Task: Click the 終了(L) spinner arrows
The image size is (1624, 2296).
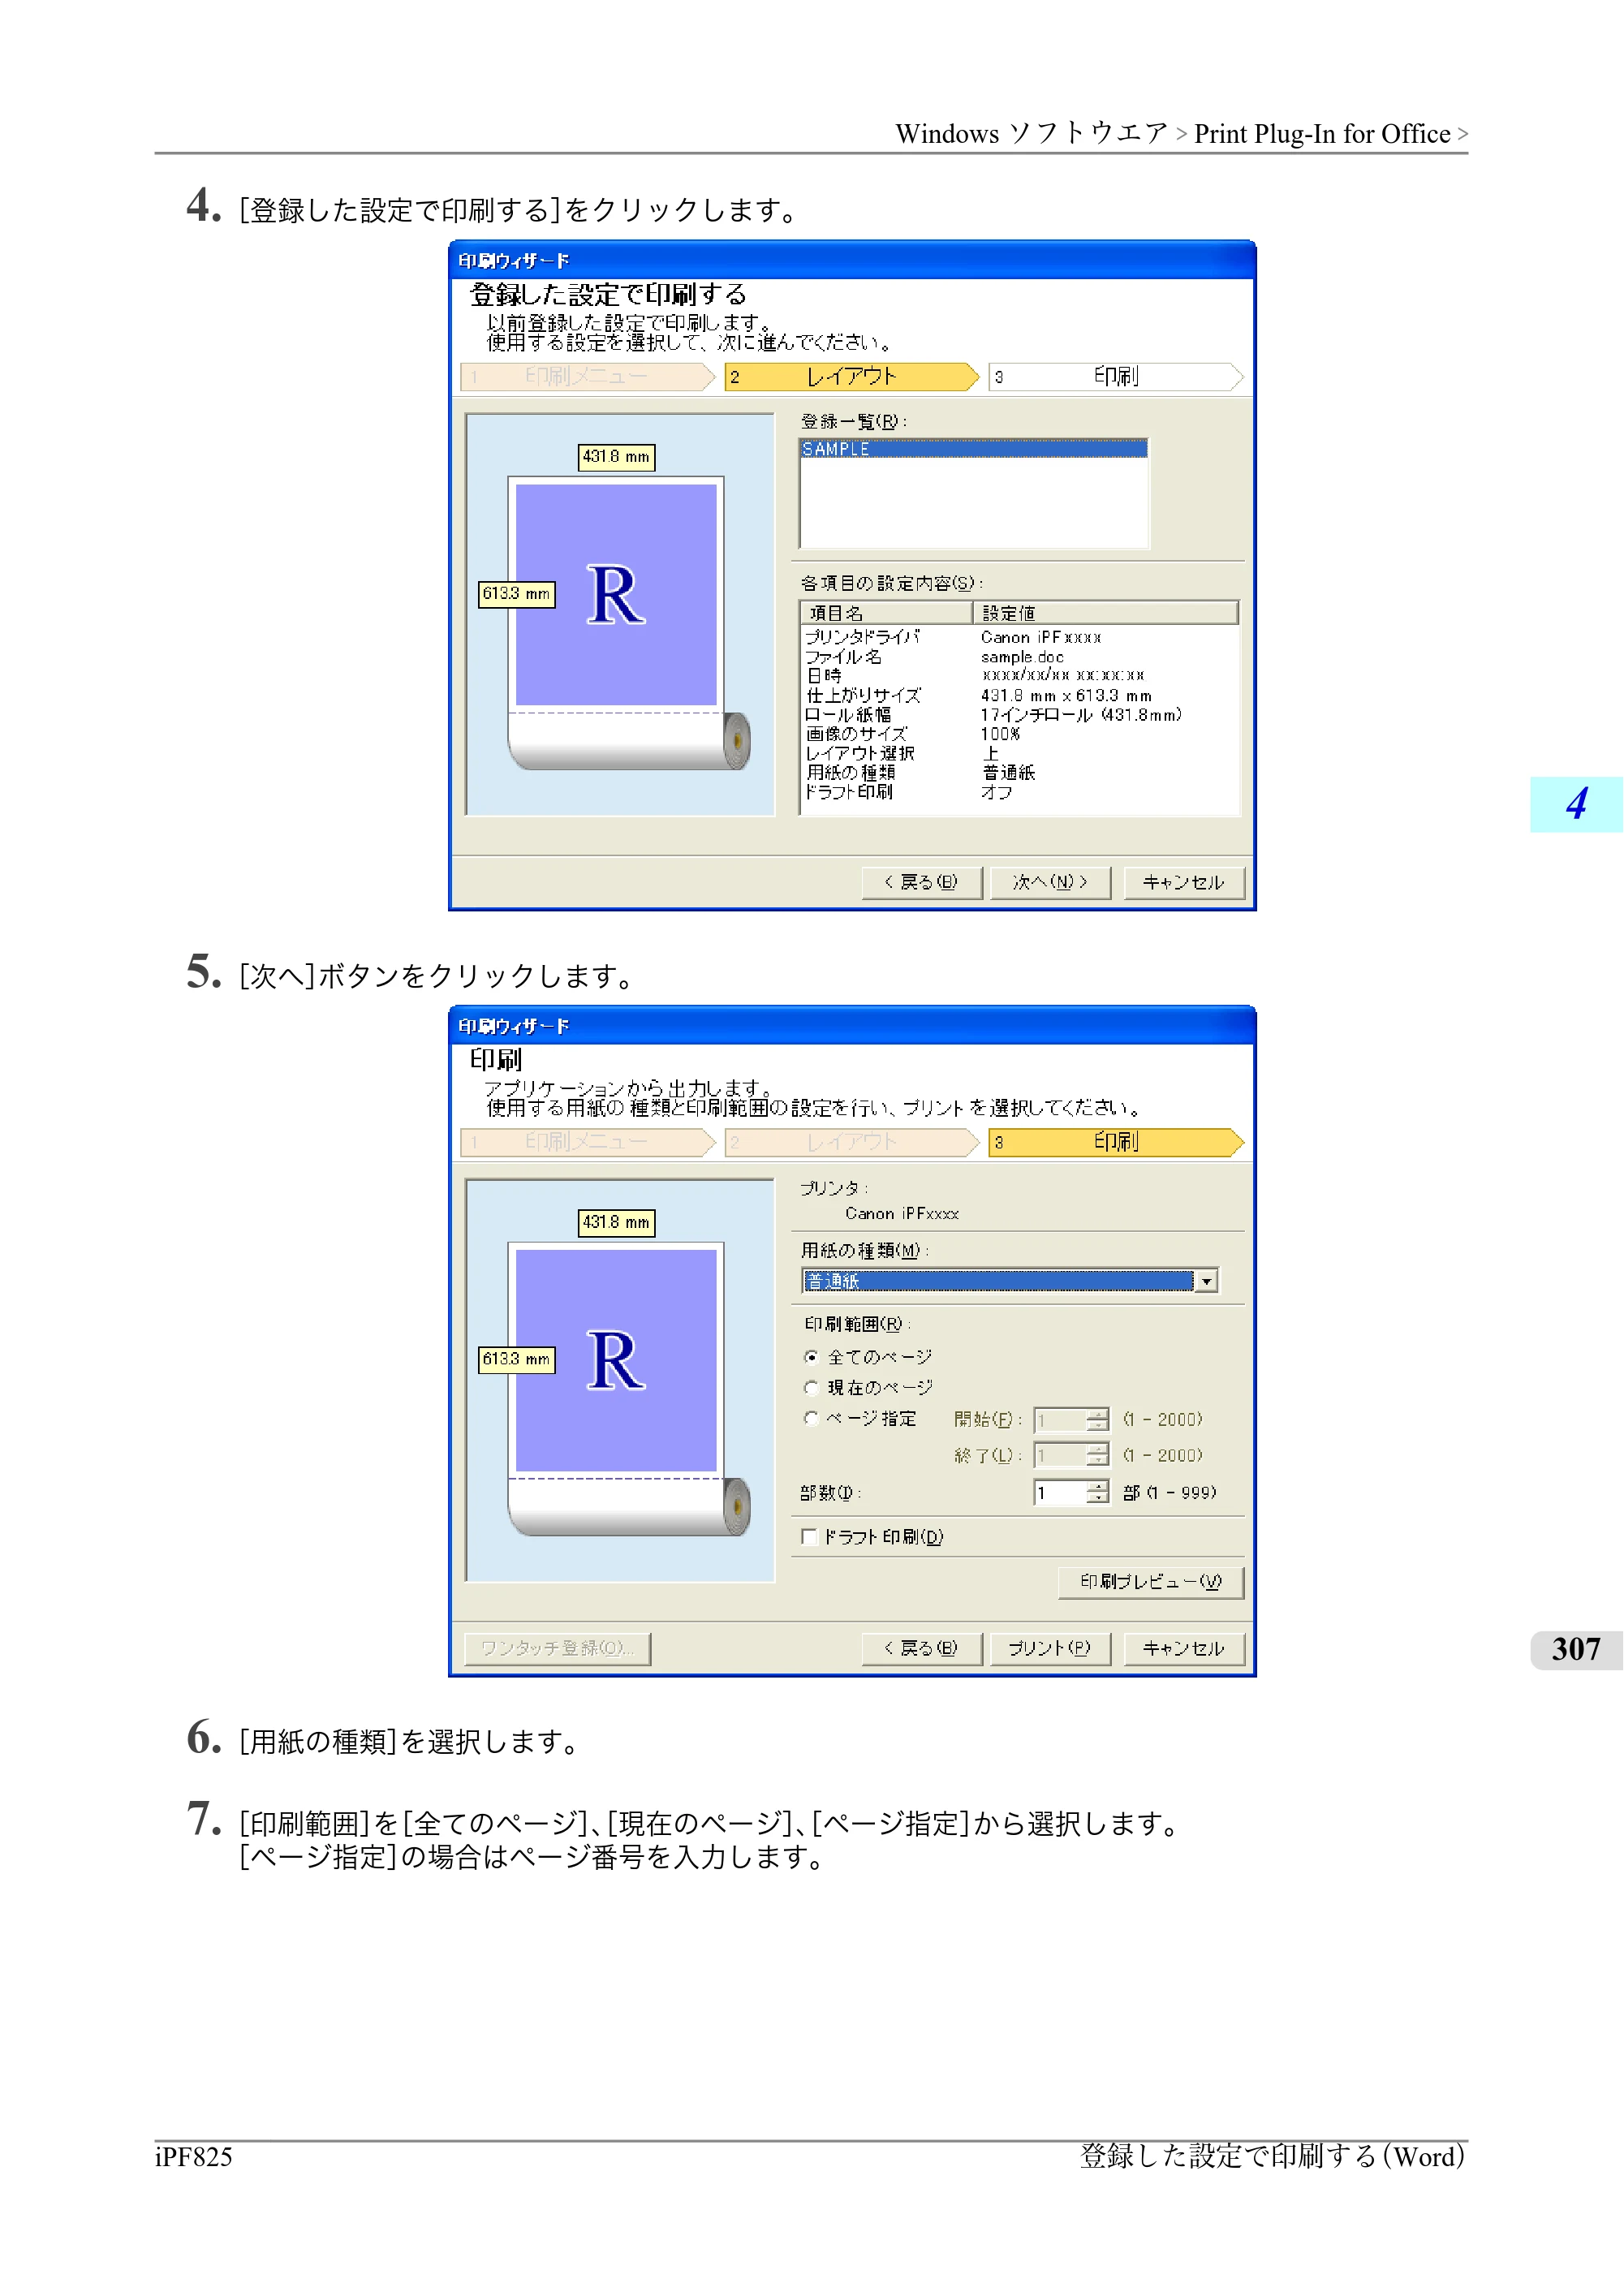Action: (1098, 1455)
